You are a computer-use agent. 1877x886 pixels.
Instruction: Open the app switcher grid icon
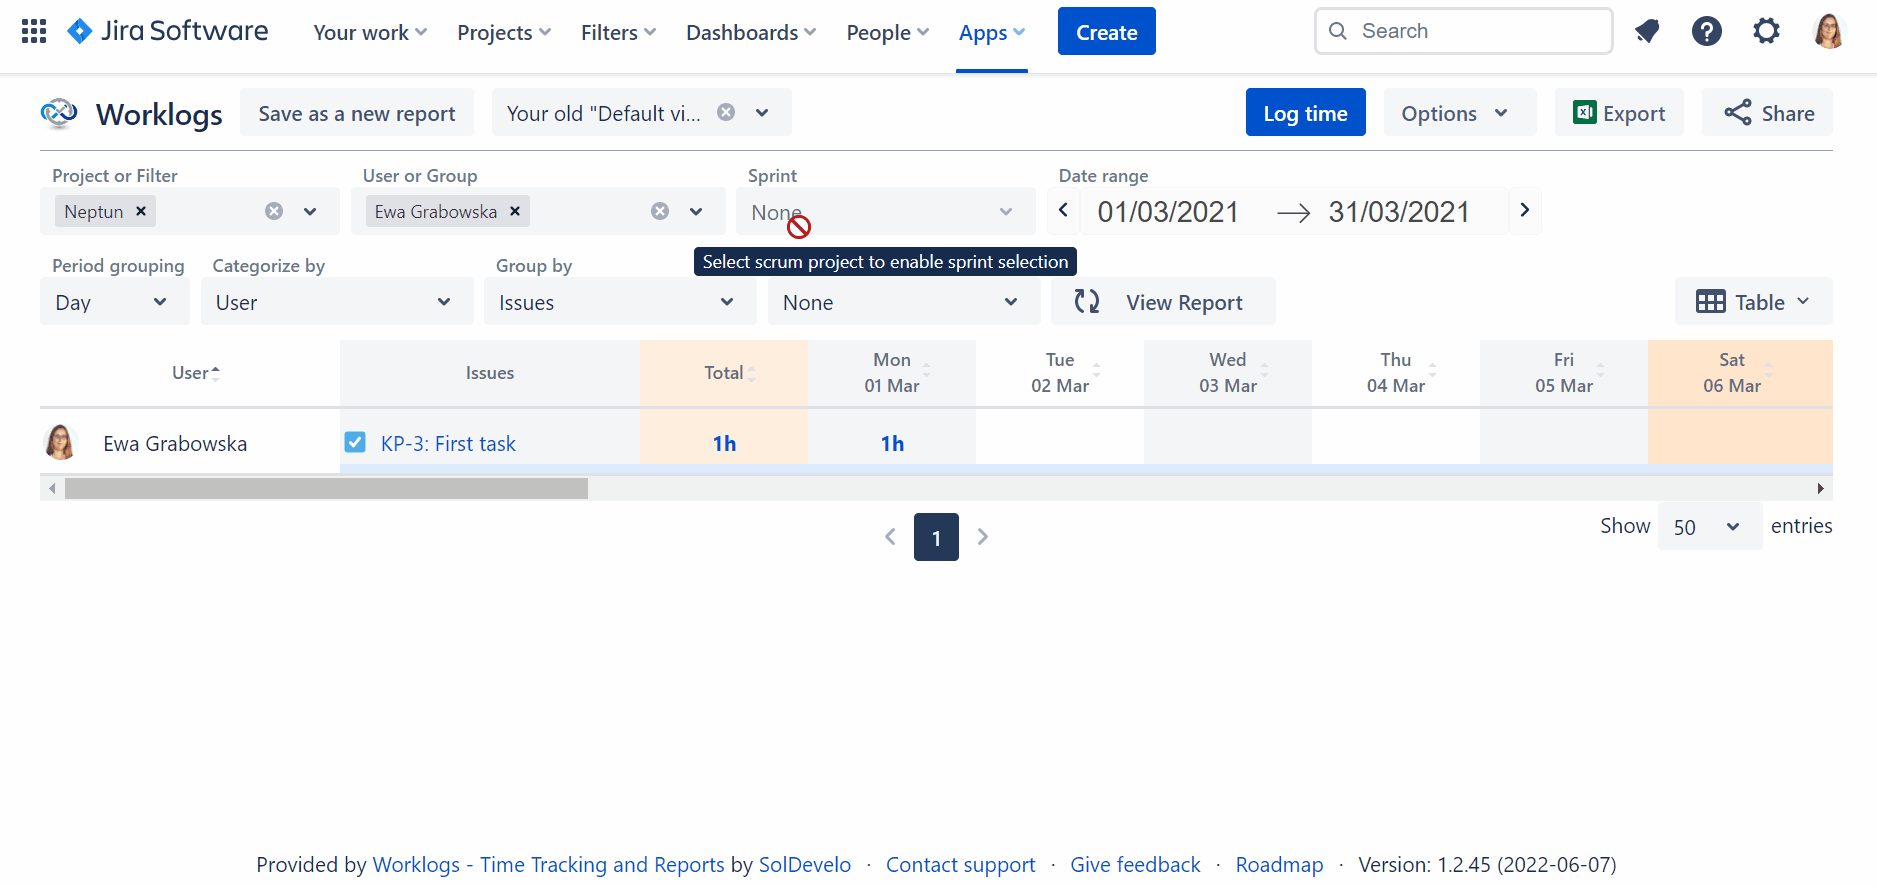click(34, 31)
